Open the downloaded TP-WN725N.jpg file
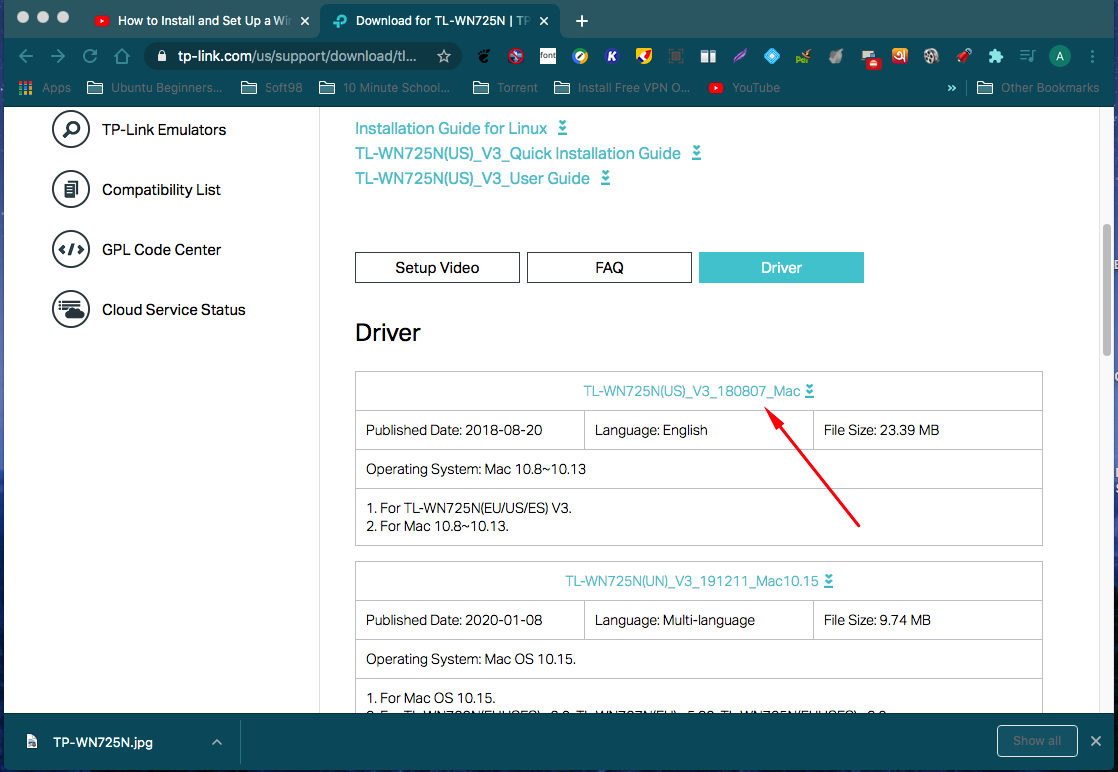1118x772 pixels. click(x=103, y=742)
